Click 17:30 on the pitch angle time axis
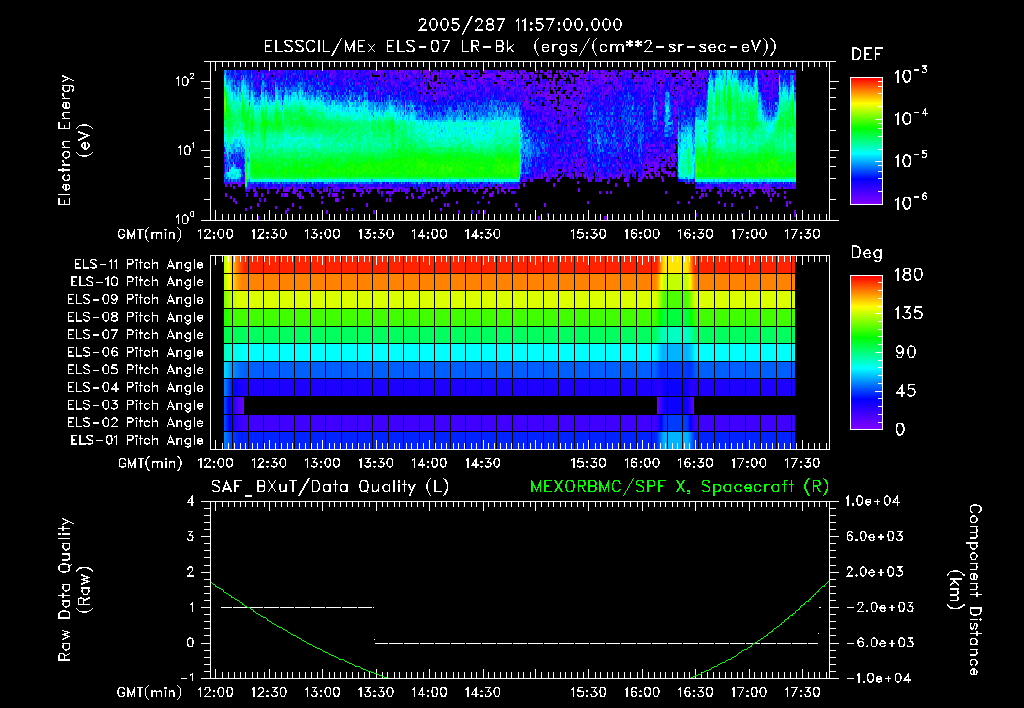The image size is (1024, 708). click(x=802, y=463)
